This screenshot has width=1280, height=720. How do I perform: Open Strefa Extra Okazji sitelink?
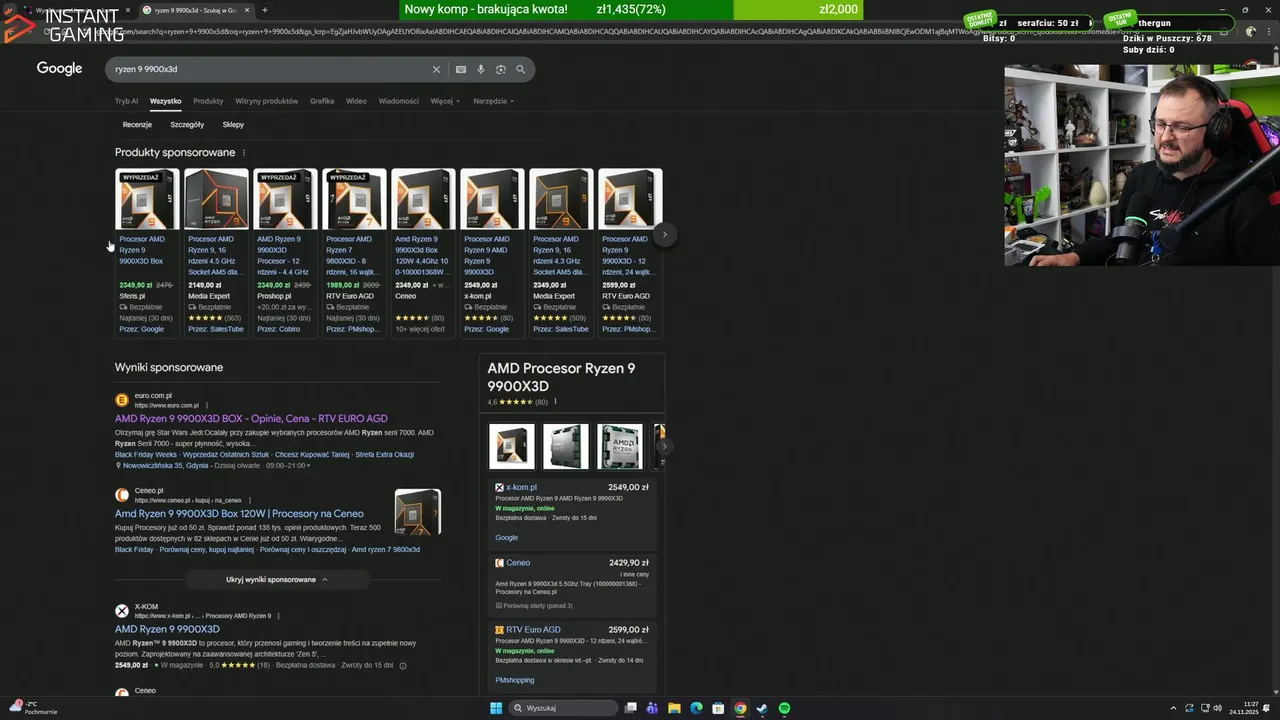(x=385, y=454)
